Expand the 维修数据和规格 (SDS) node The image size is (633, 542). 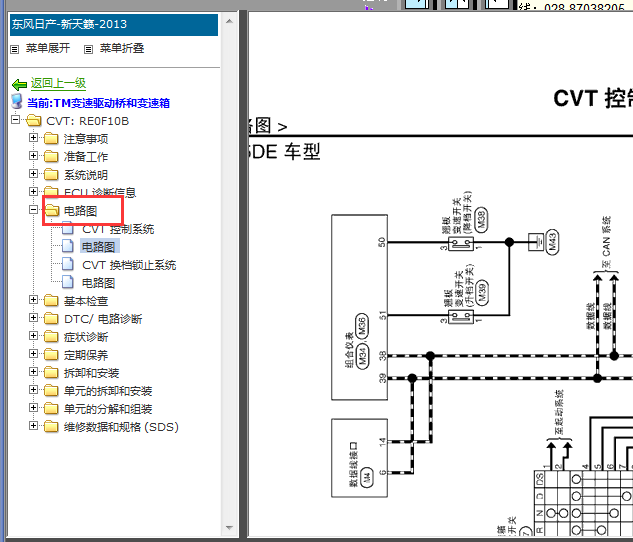coord(34,426)
